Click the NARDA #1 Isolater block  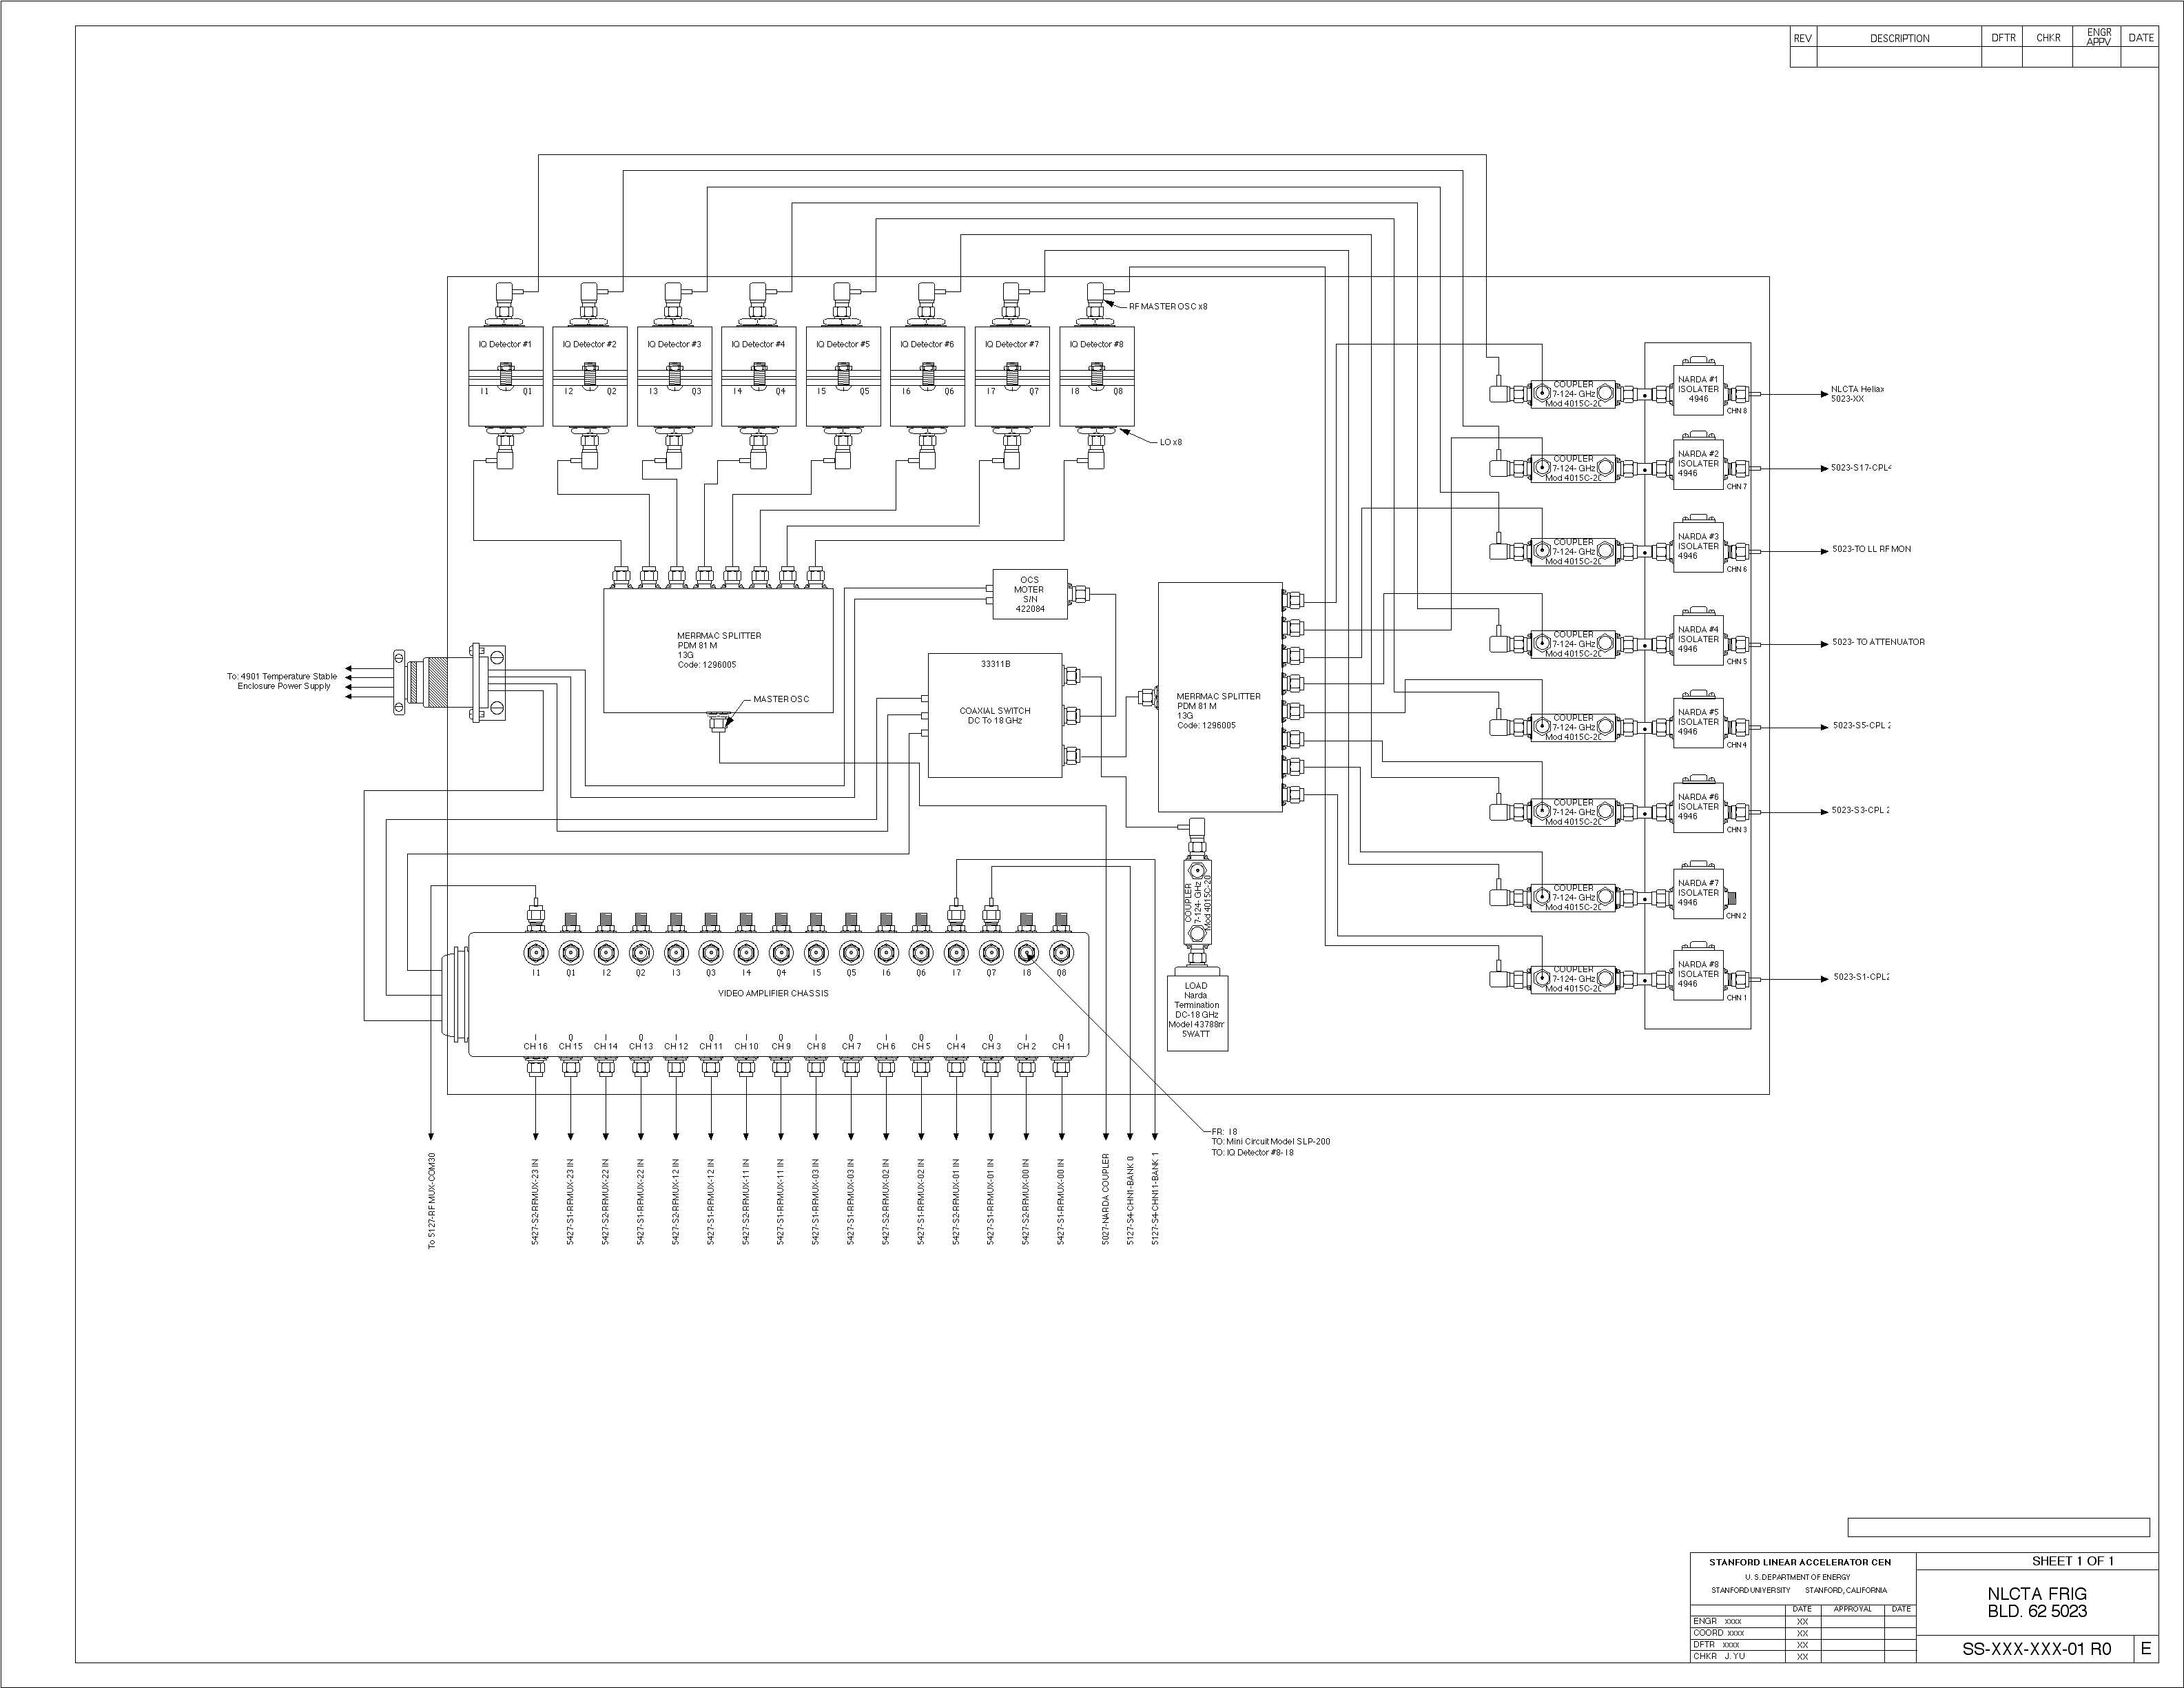point(1698,390)
